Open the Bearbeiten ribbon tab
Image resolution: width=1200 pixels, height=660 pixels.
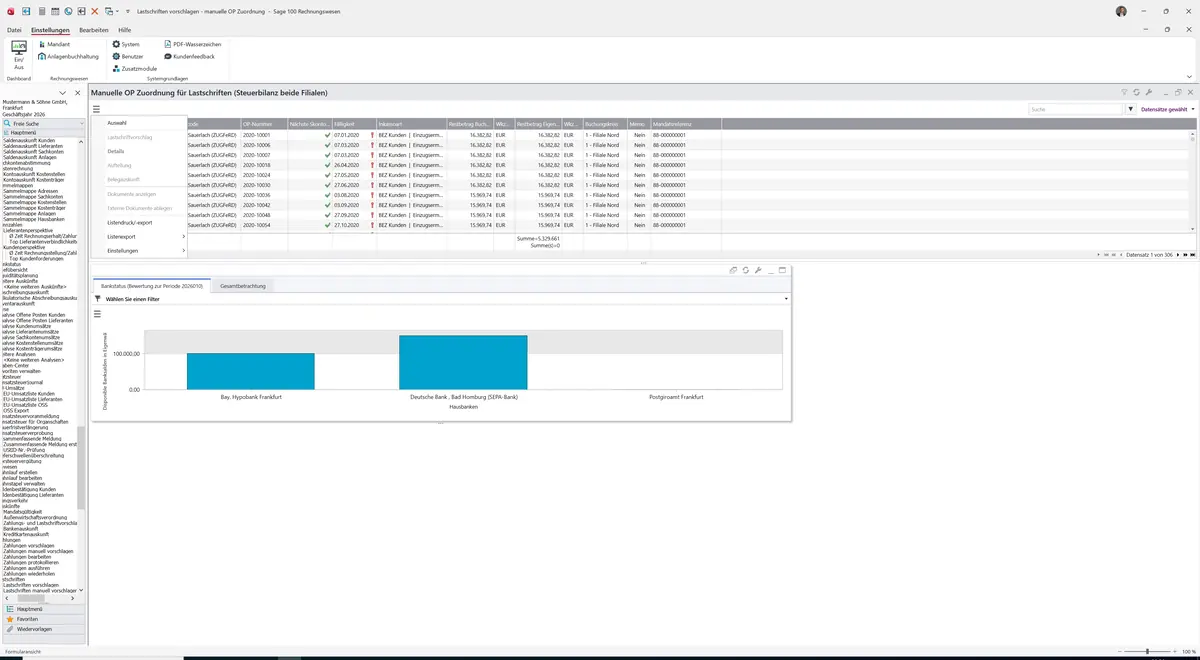click(94, 30)
